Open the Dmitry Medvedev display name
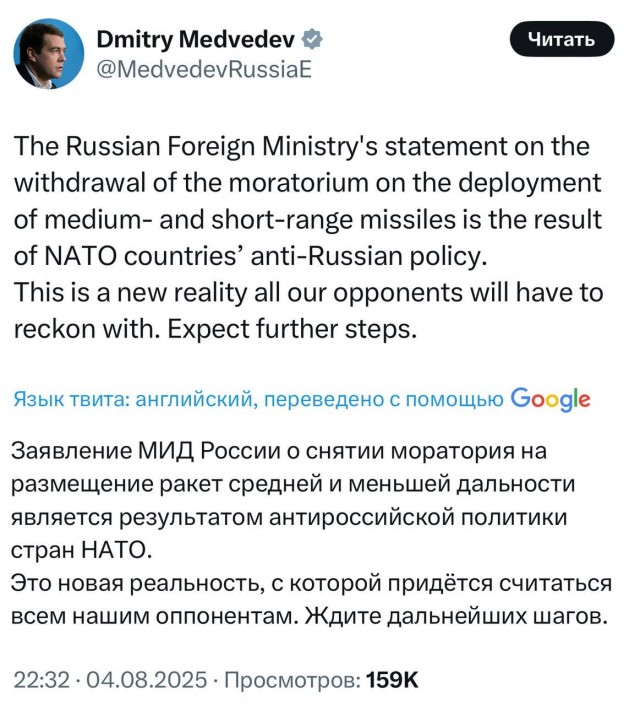Image resolution: width=640 pixels, height=705 pixels. click(196, 40)
